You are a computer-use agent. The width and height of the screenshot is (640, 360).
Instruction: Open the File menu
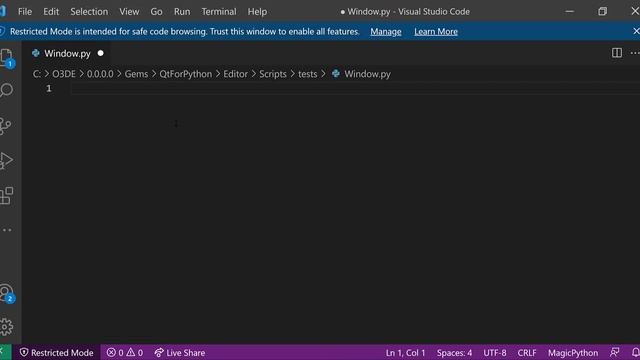(25, 11)
